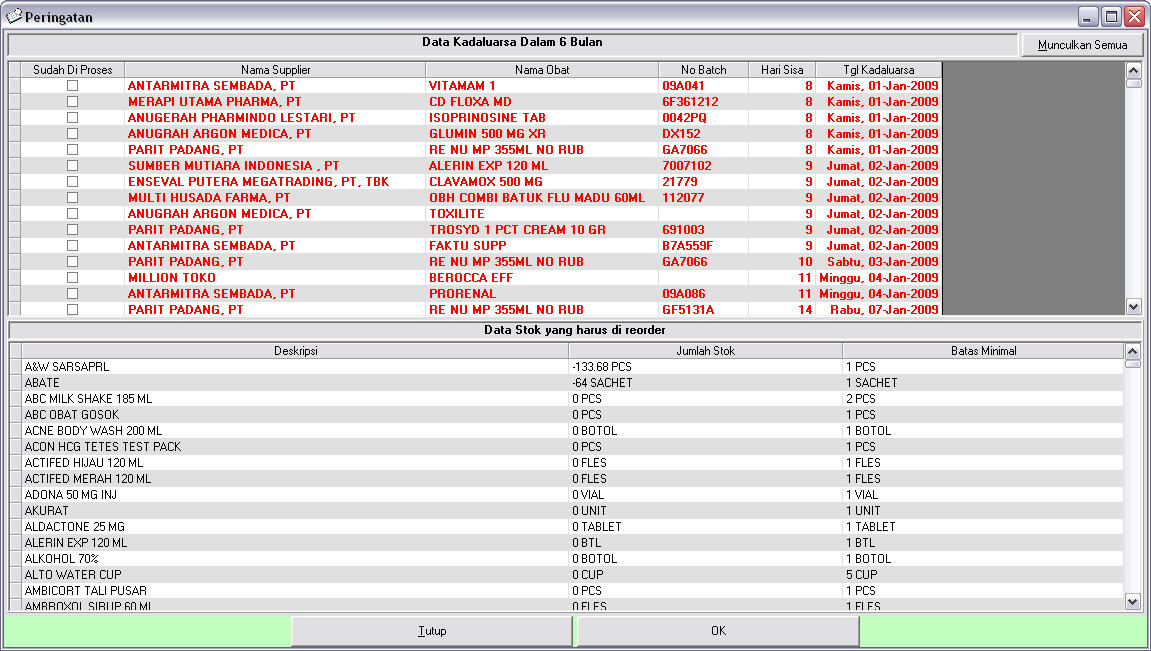1151x651 pixels.
Task: Select row header of VITAMAM 1 row
Action: [15, 86]
